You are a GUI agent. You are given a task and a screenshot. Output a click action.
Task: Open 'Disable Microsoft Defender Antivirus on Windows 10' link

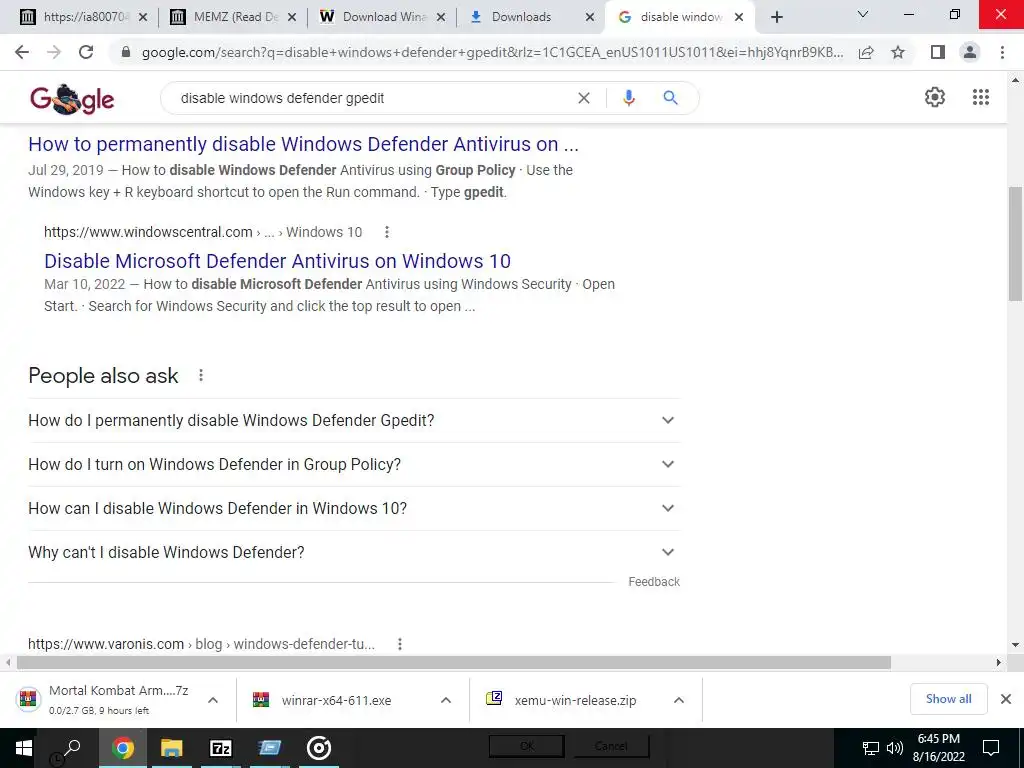point(278,261)
